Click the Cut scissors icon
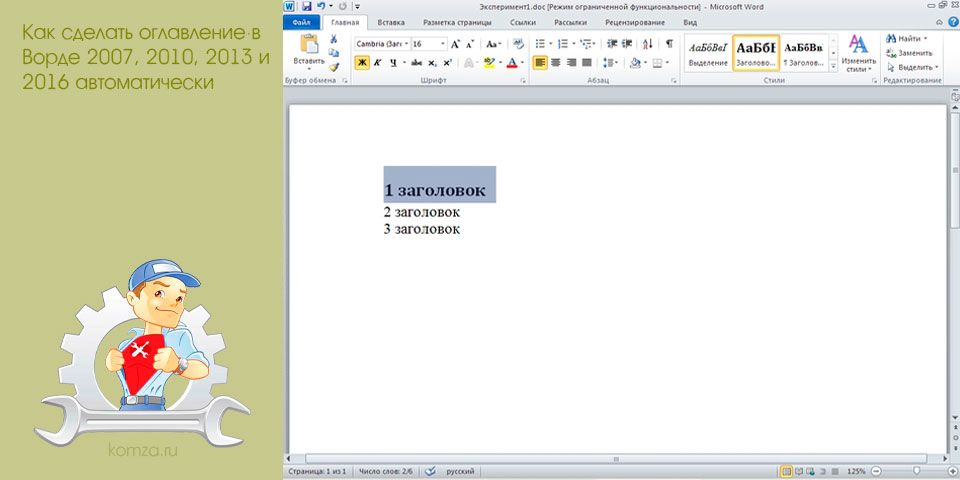Image resolution: width=960 pixels, height=480 pixels. pyautogui.click(x=334, y=39)
